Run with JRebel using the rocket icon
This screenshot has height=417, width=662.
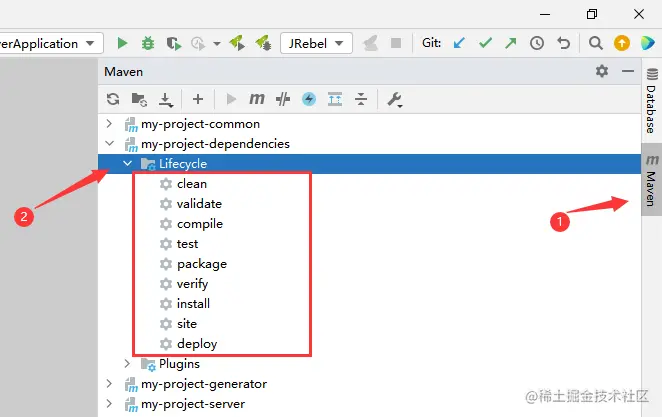(x=237, y=43)
